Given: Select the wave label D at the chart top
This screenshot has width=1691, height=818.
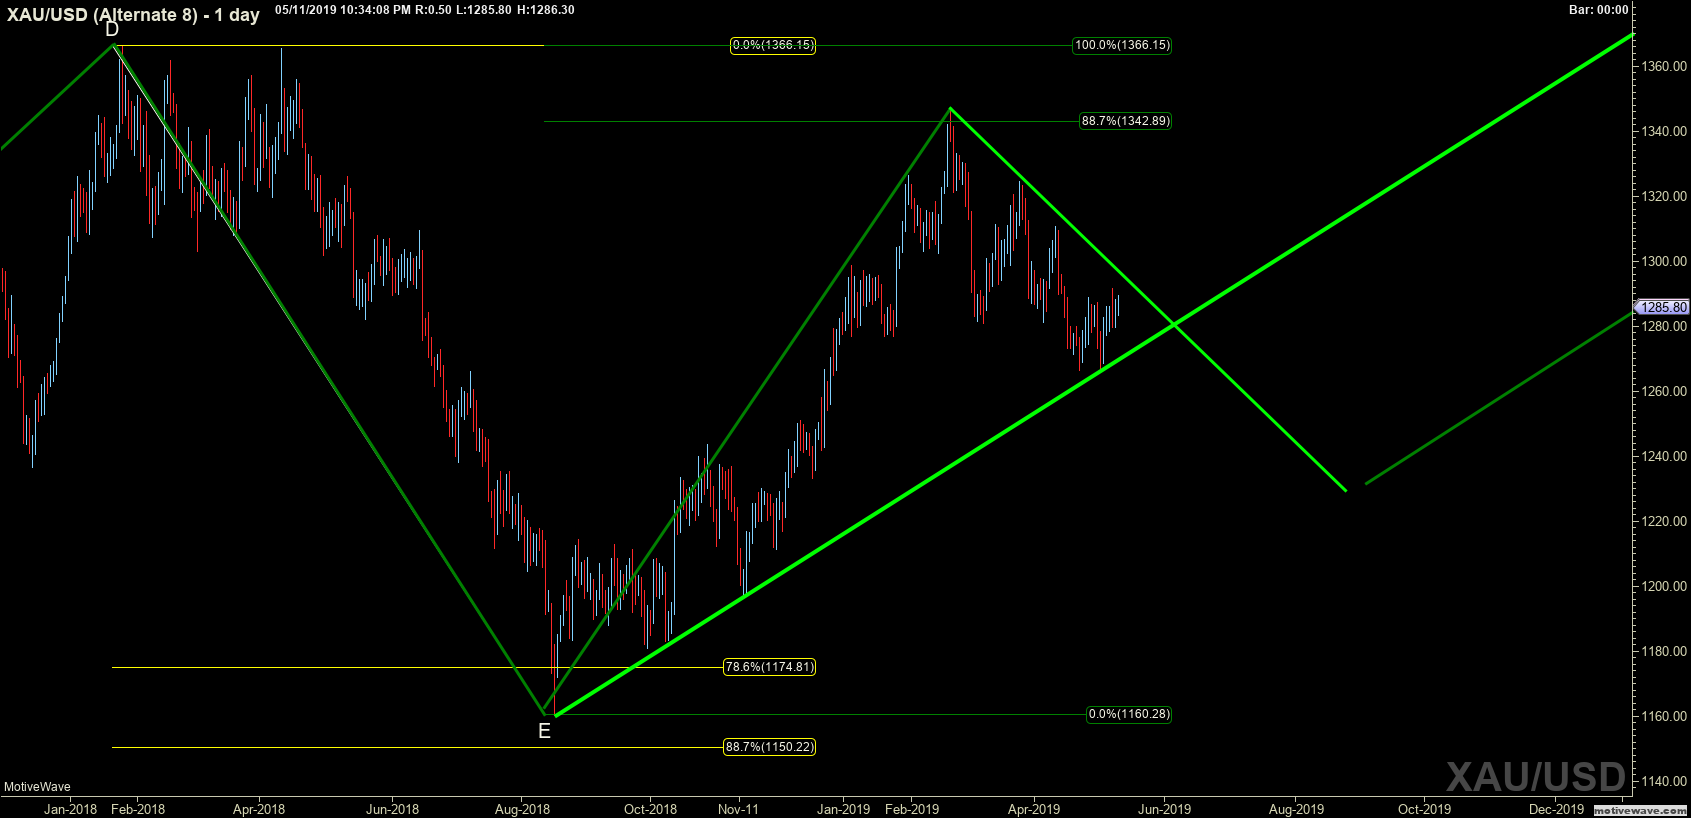Looking at the screenshot, I should pos(112,30).
